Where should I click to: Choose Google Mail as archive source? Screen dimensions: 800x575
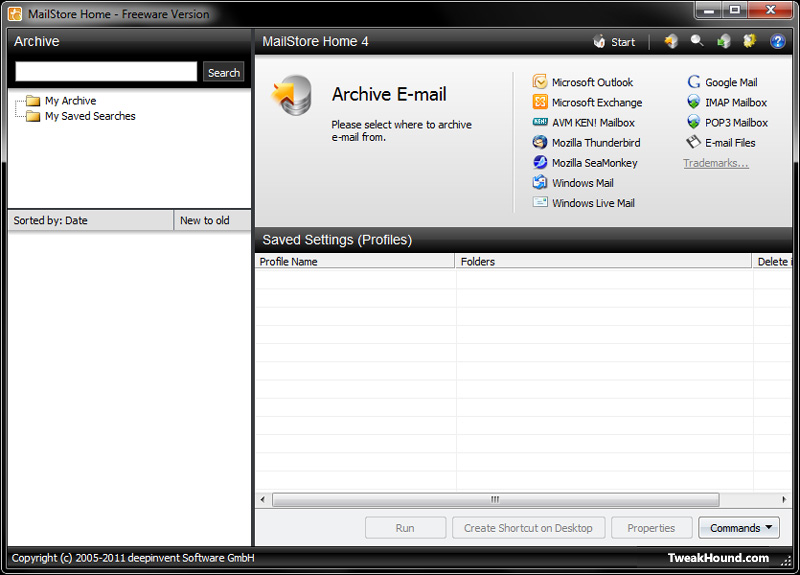pos(722,82)
